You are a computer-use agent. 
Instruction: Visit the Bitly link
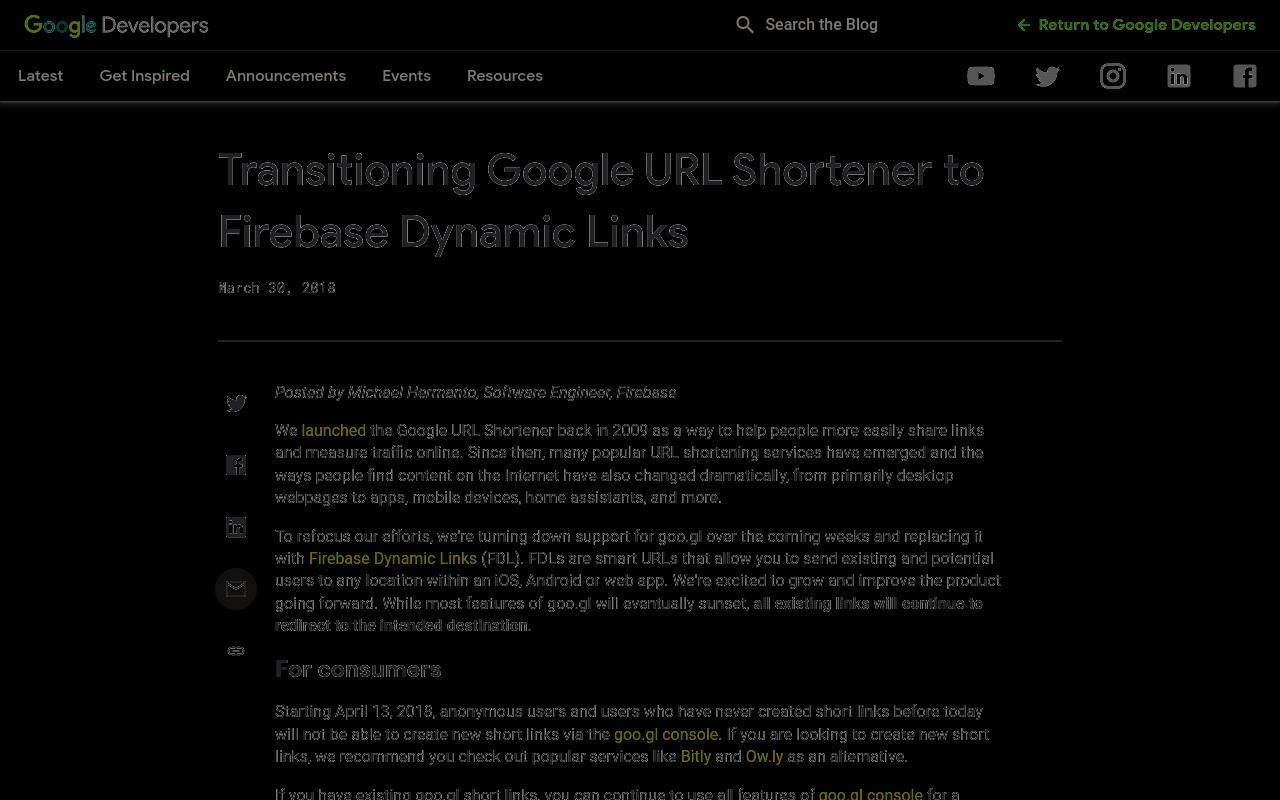pos(696,756)
